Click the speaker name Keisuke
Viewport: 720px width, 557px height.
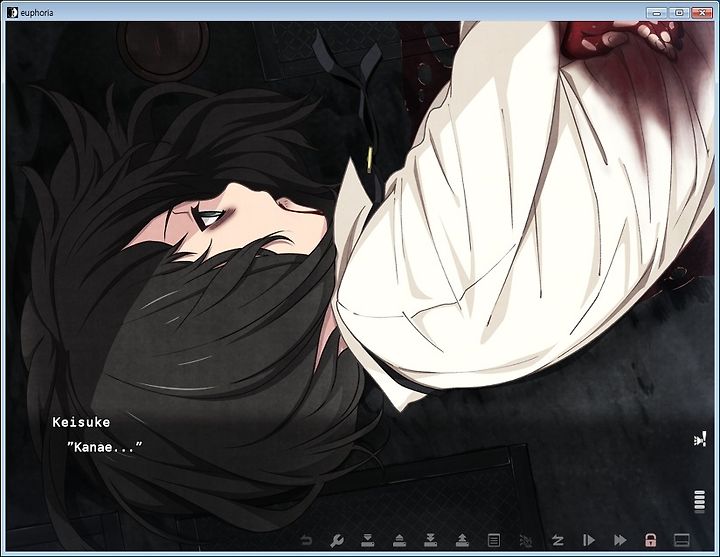pos(81,422)
